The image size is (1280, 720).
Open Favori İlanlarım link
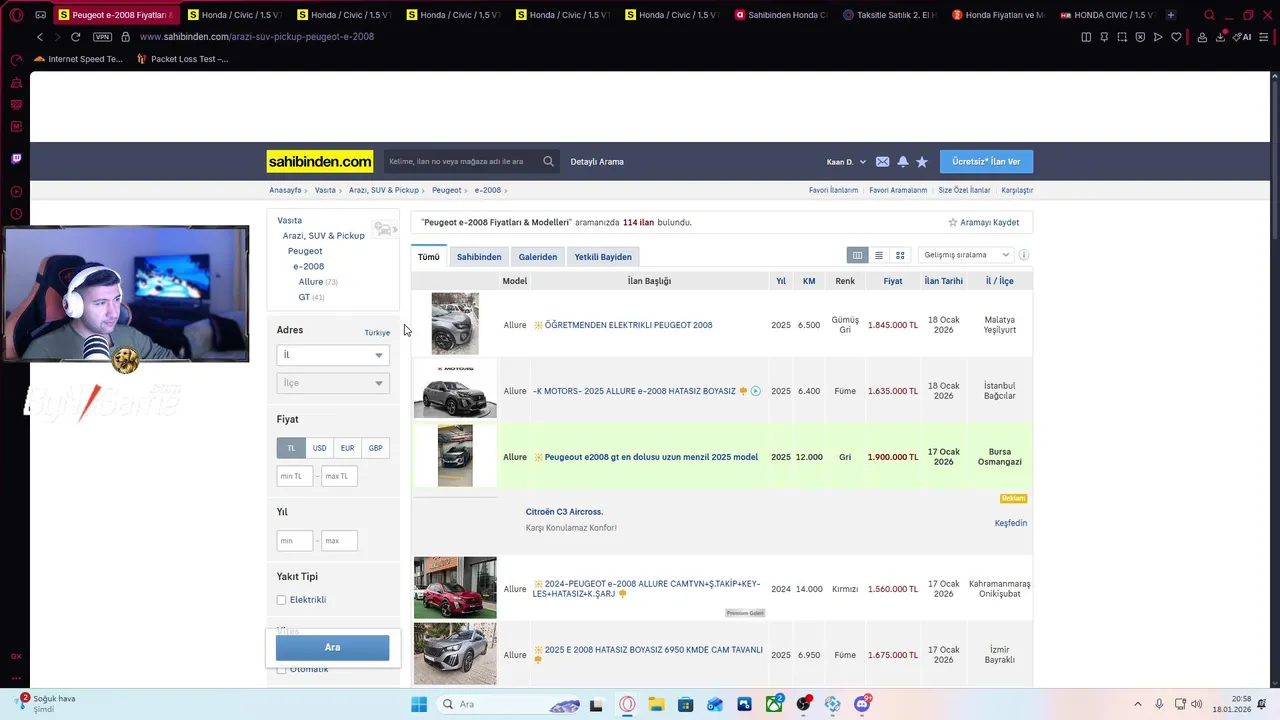point(833,190)
